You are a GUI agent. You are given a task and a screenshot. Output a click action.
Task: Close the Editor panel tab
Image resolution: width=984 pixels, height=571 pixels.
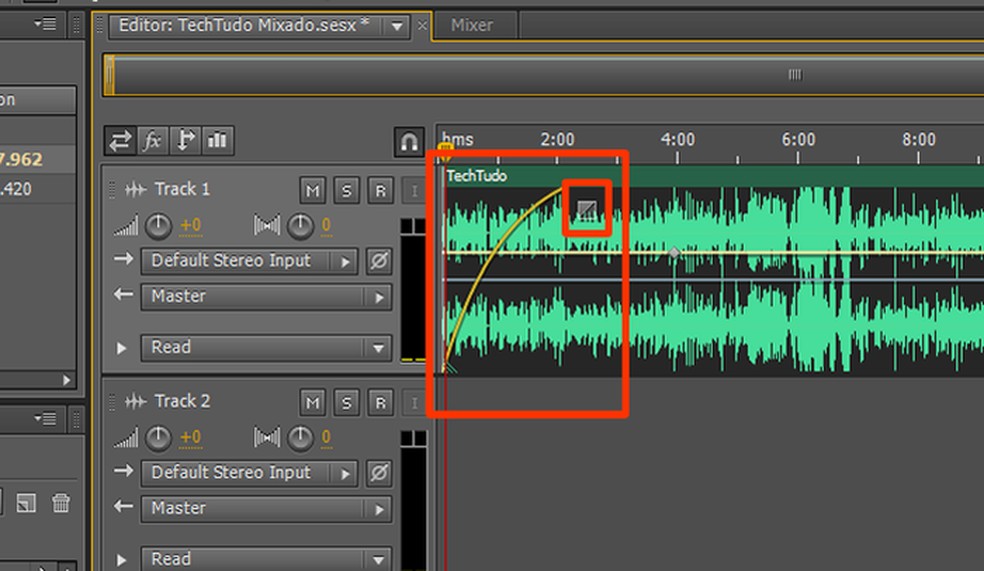click(x=422, y=26)
